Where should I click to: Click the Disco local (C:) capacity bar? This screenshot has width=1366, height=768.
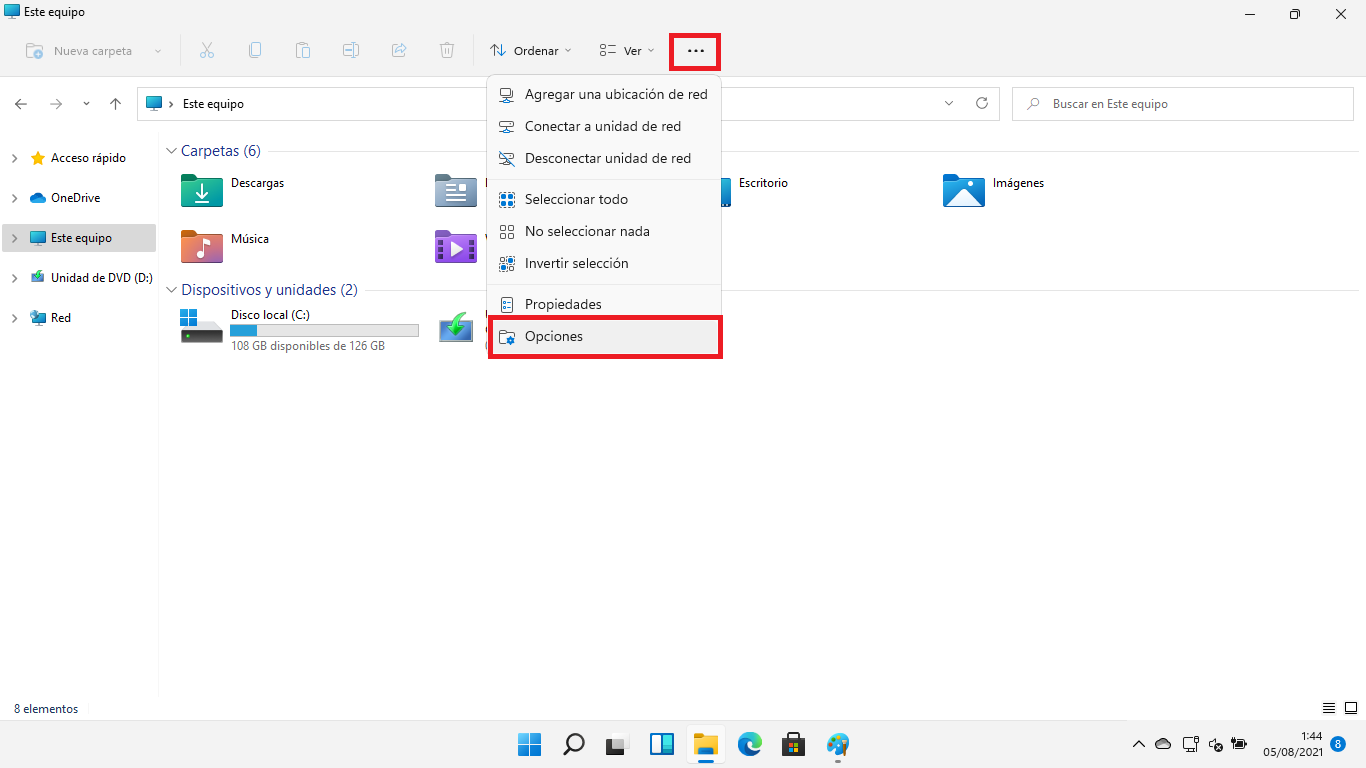pos(323,329)
